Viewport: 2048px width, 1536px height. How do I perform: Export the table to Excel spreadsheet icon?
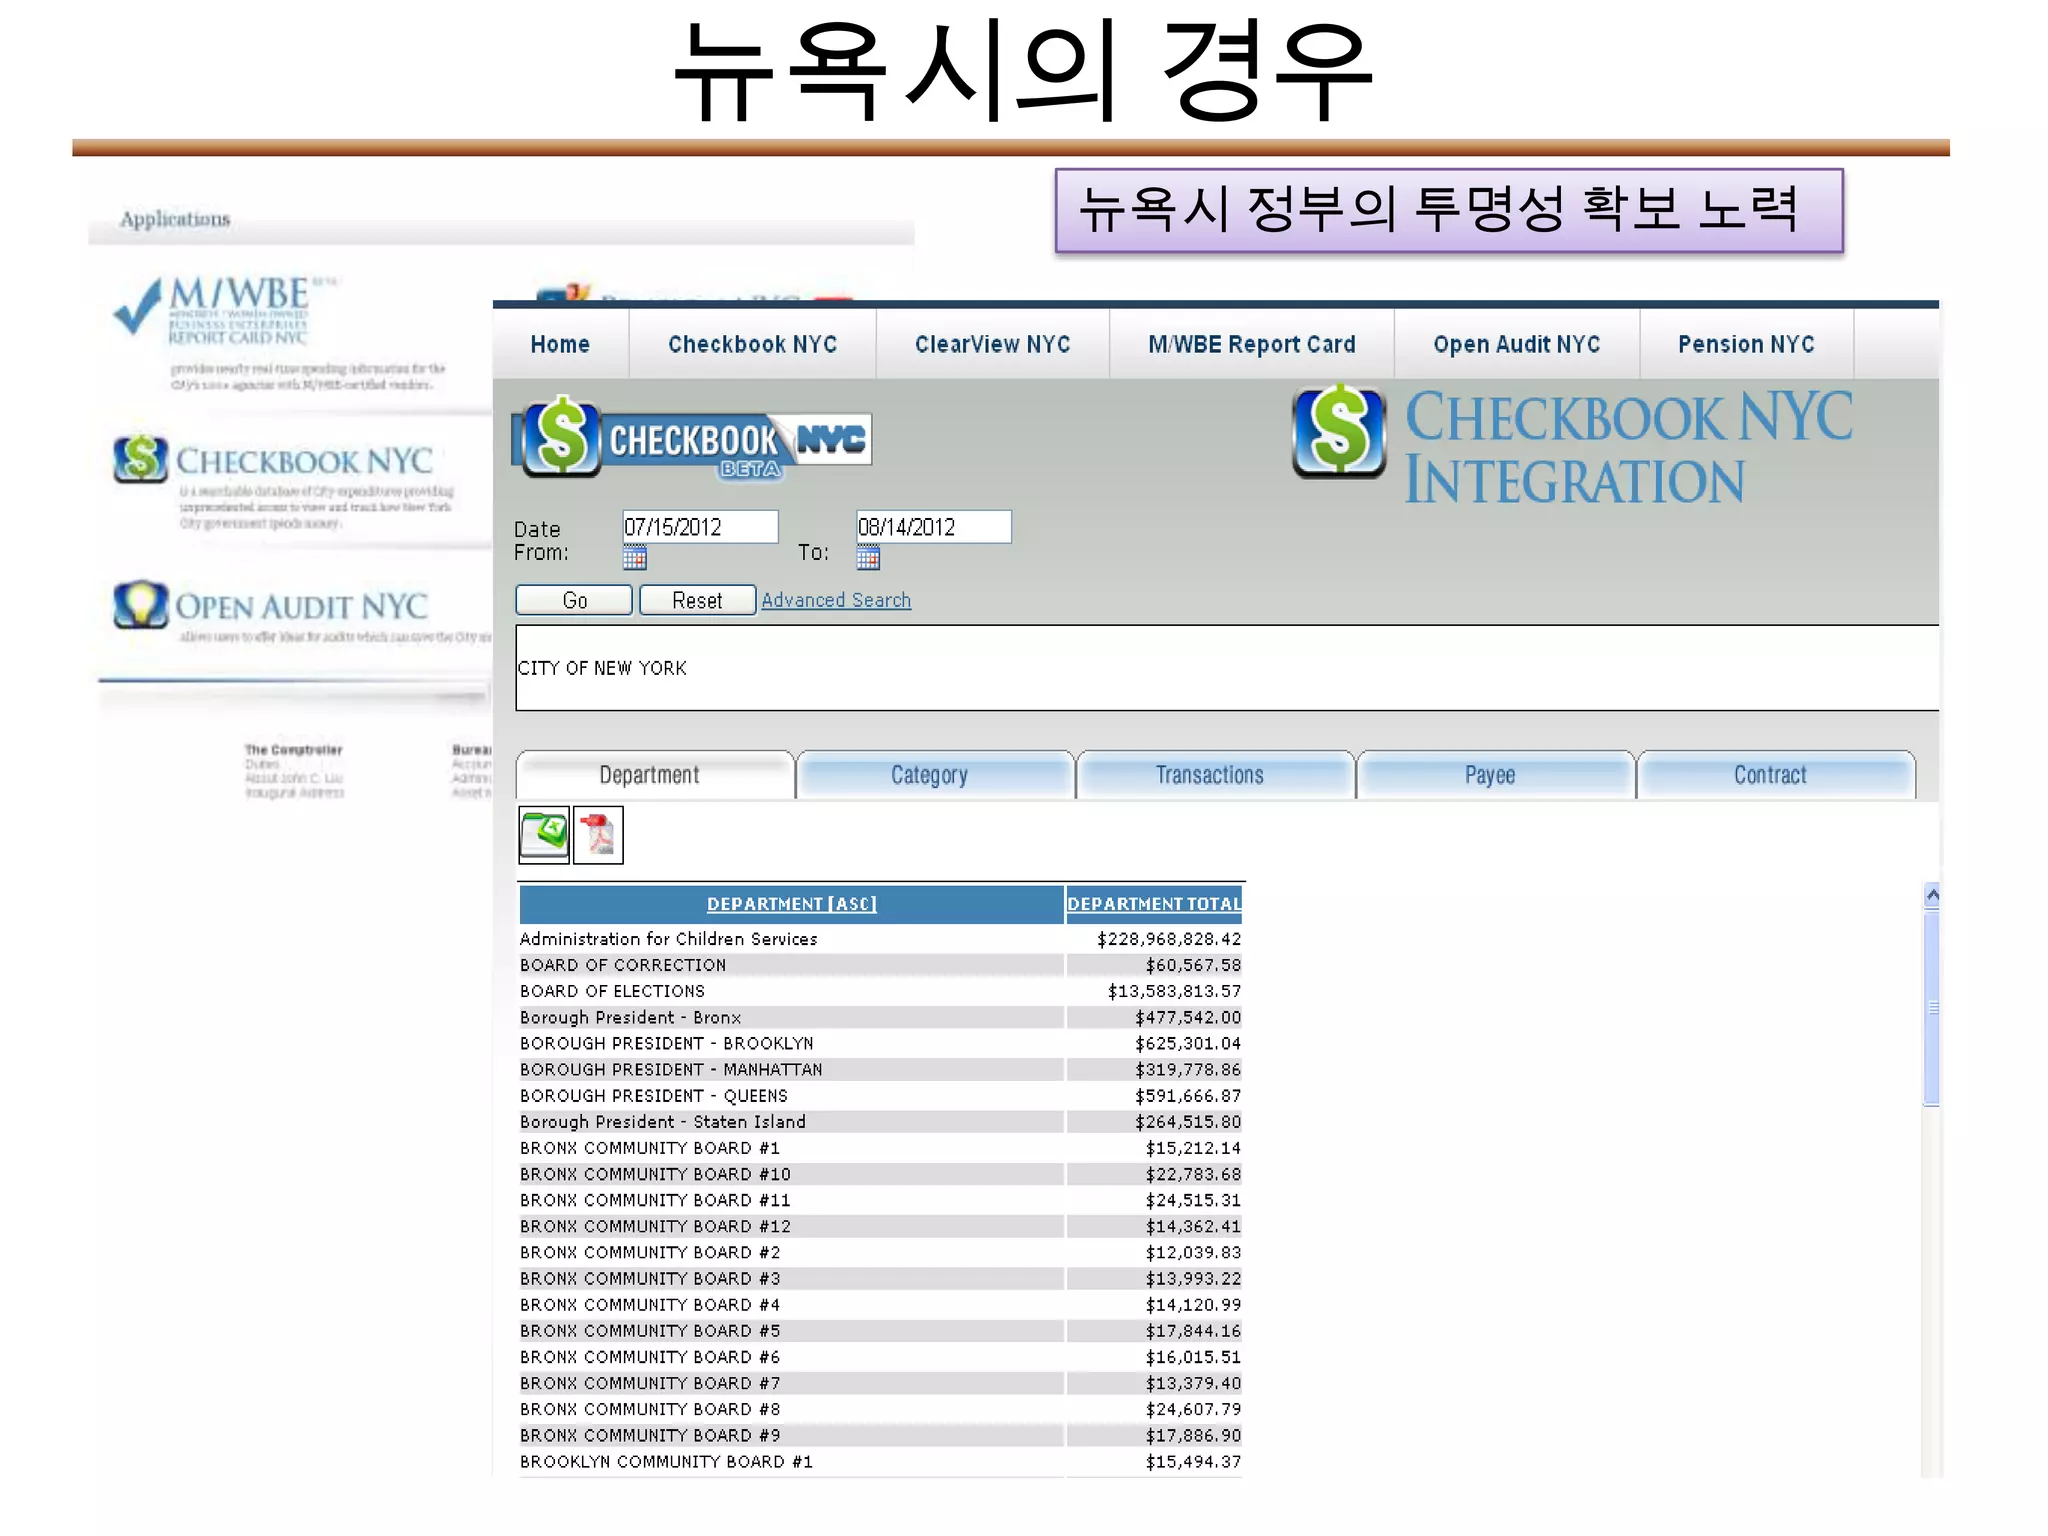(x=544, y=834)
